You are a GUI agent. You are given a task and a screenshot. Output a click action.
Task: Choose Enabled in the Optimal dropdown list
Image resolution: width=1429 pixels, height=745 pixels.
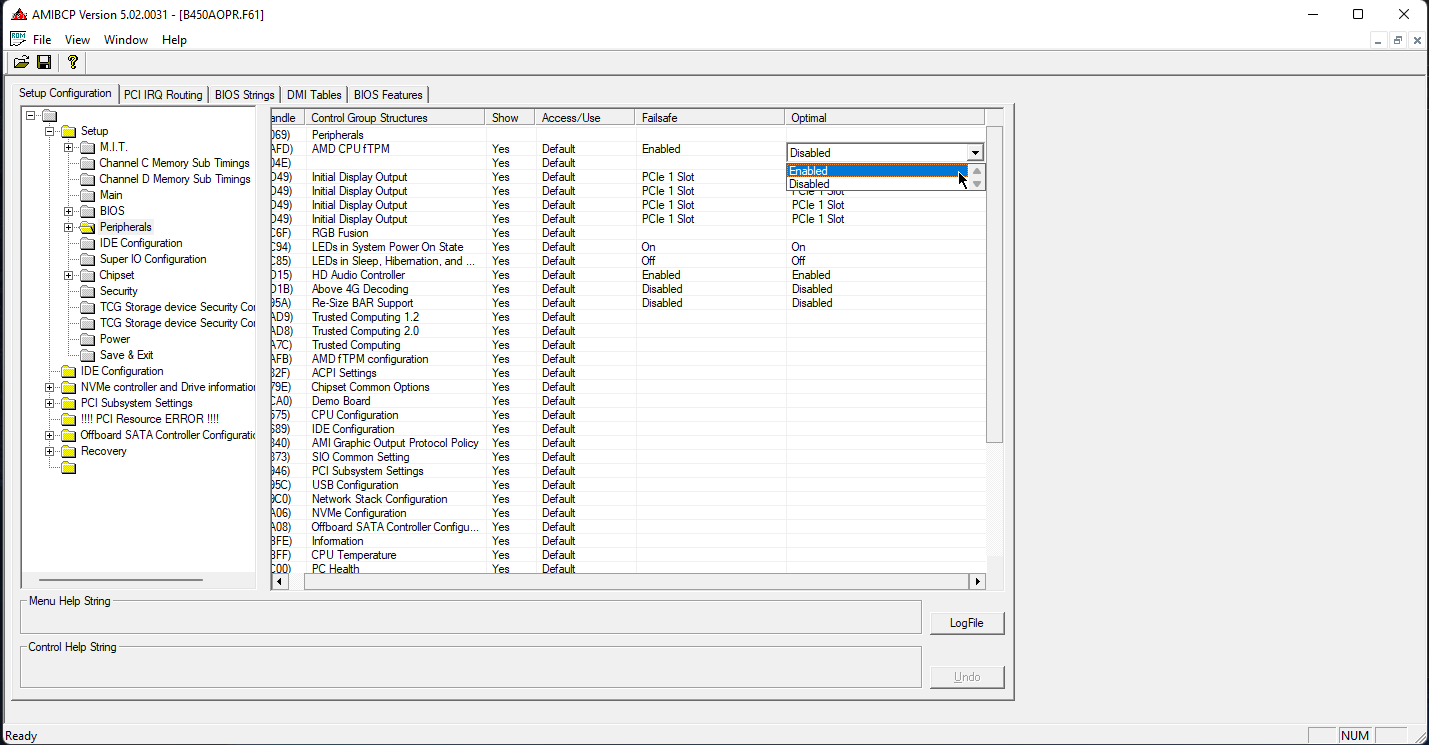877,171
